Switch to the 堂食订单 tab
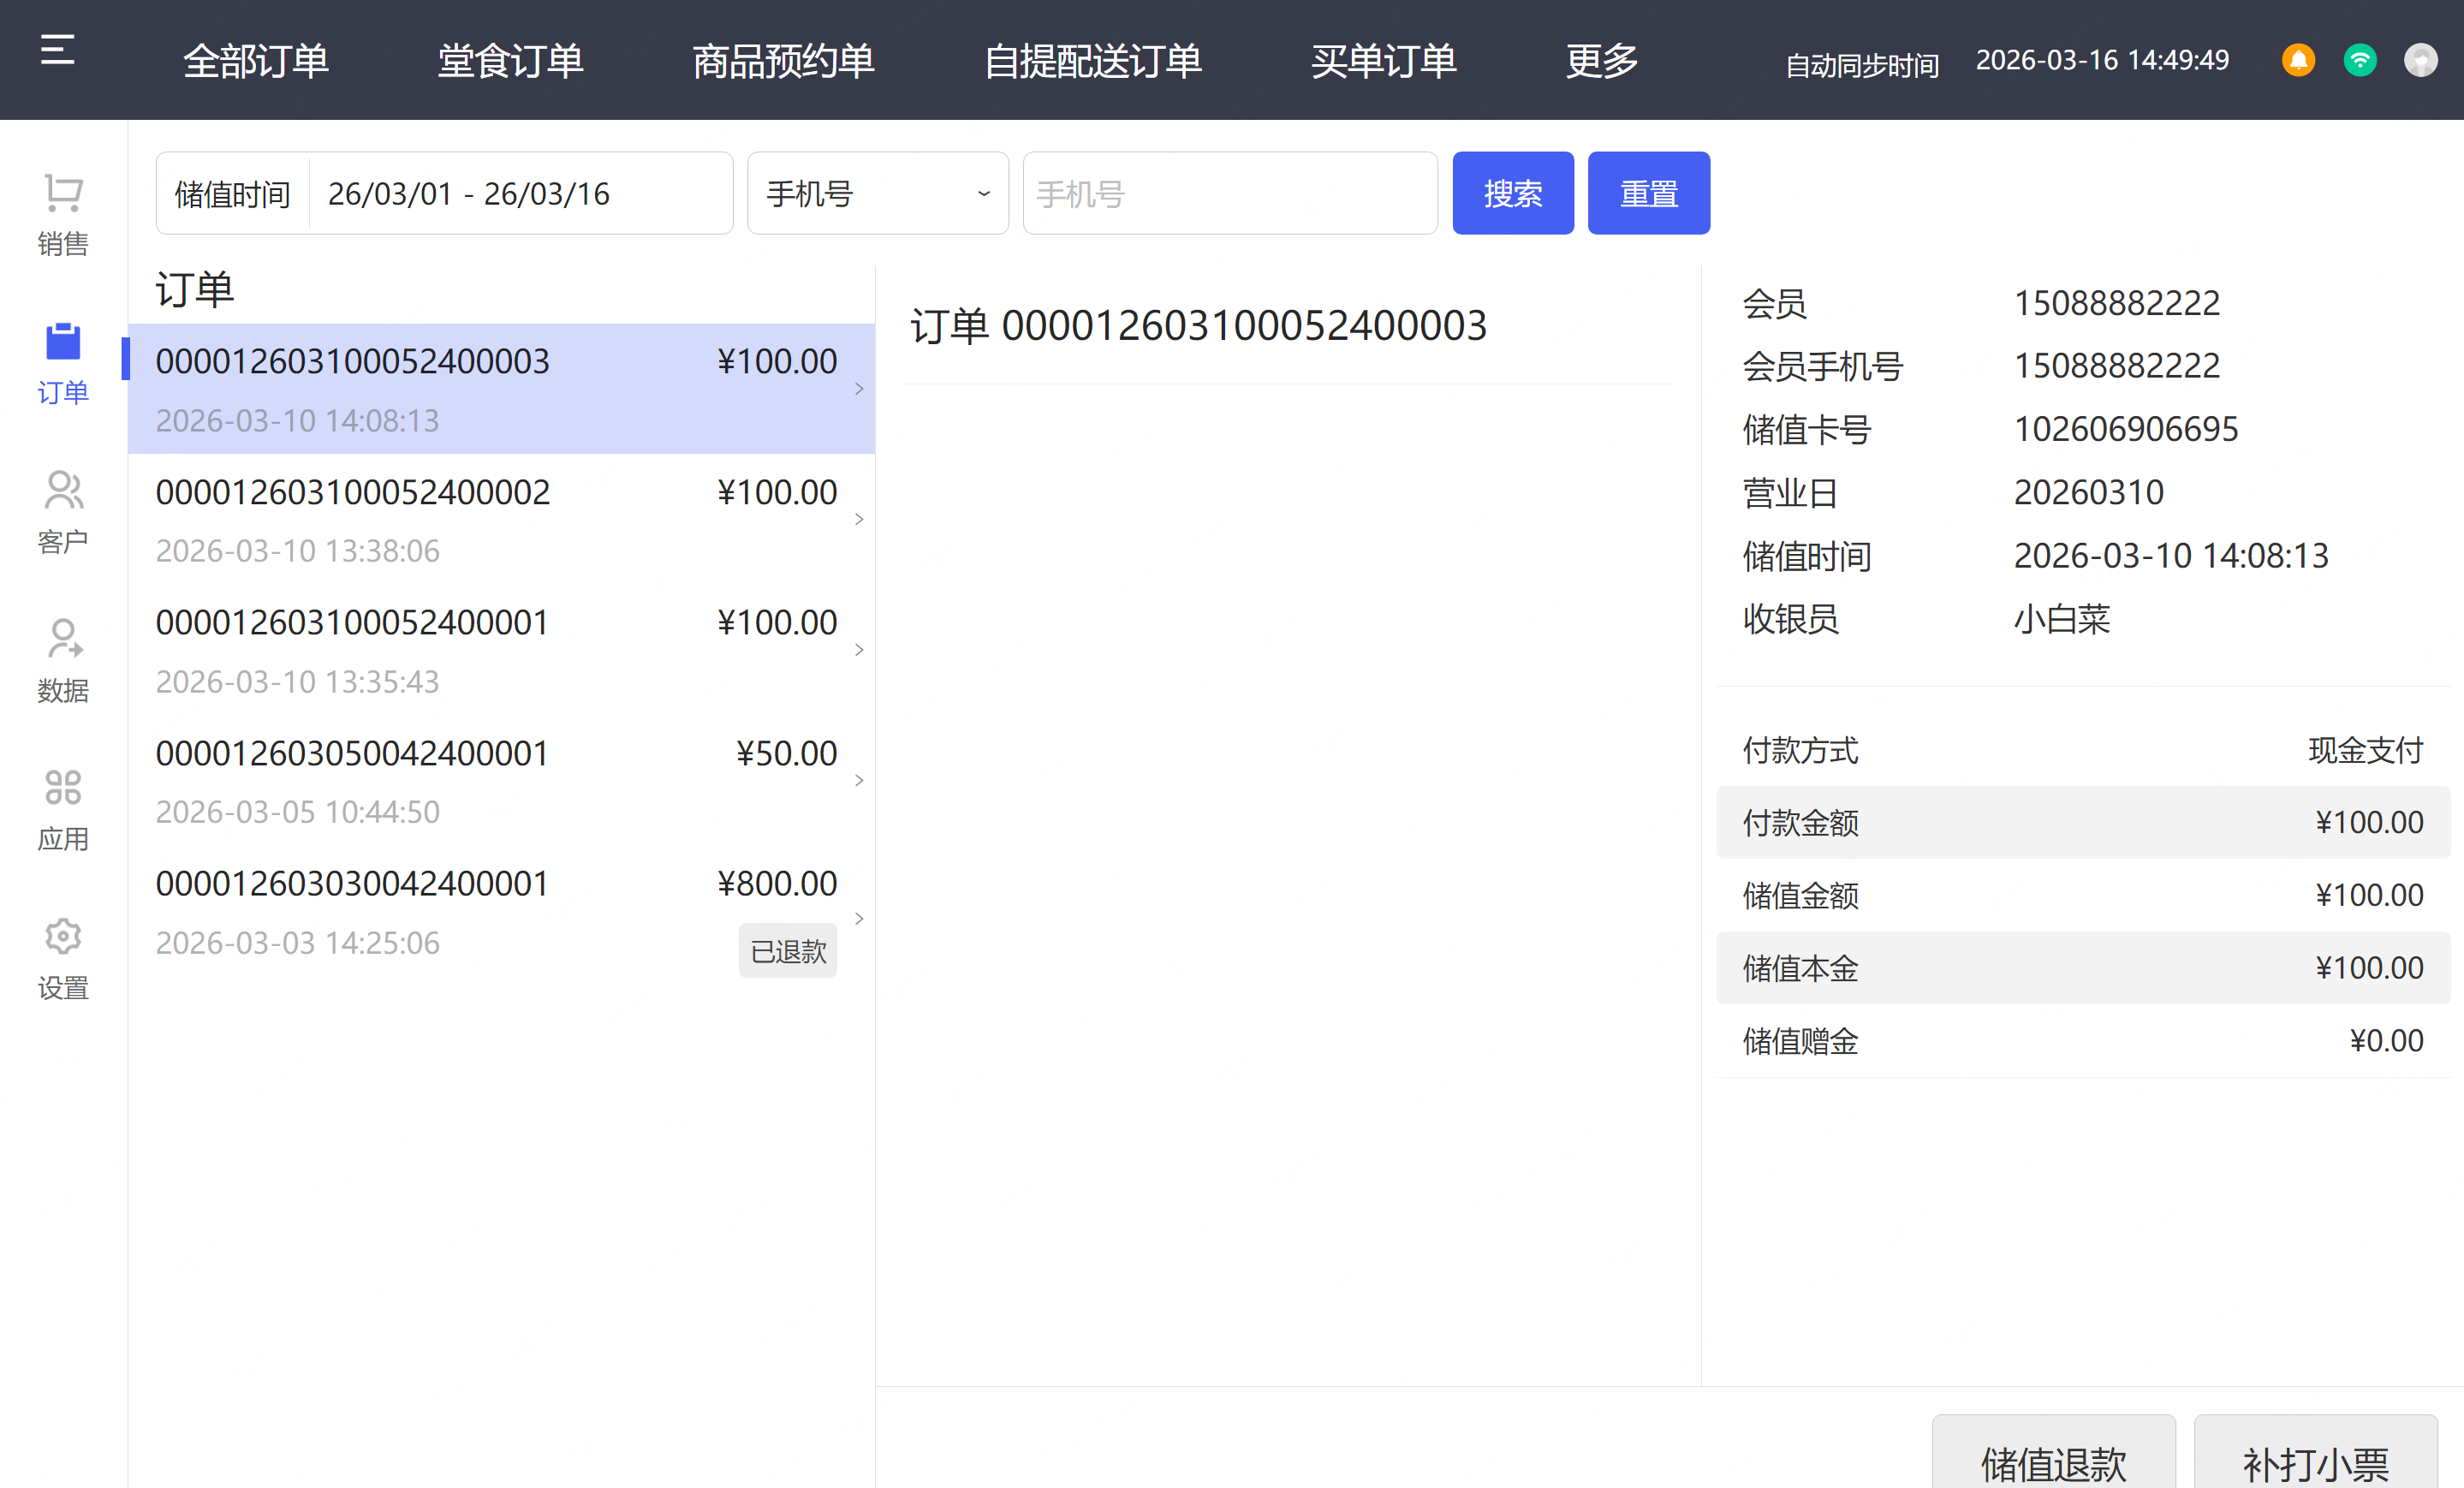The width and height of the screenshot is (2464, 1488). coord(510,61)
